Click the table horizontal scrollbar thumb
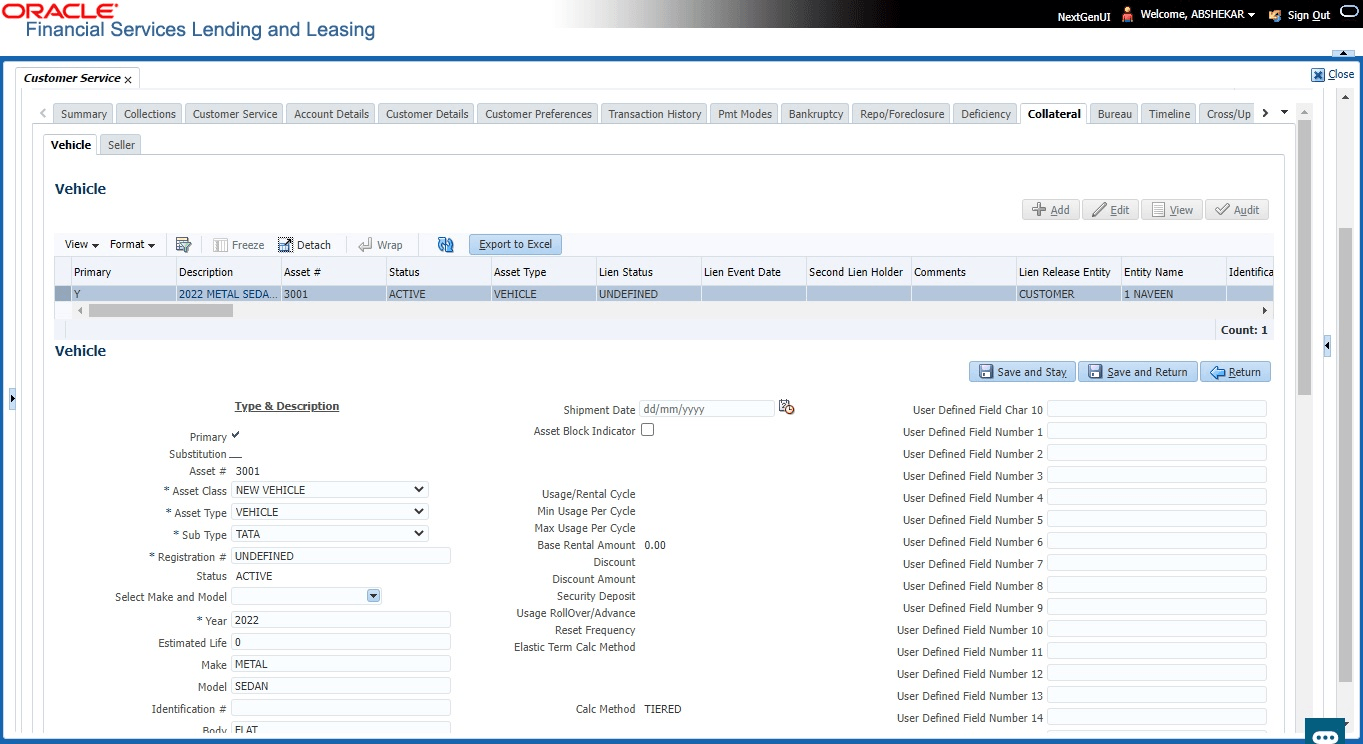 [161, 311]
